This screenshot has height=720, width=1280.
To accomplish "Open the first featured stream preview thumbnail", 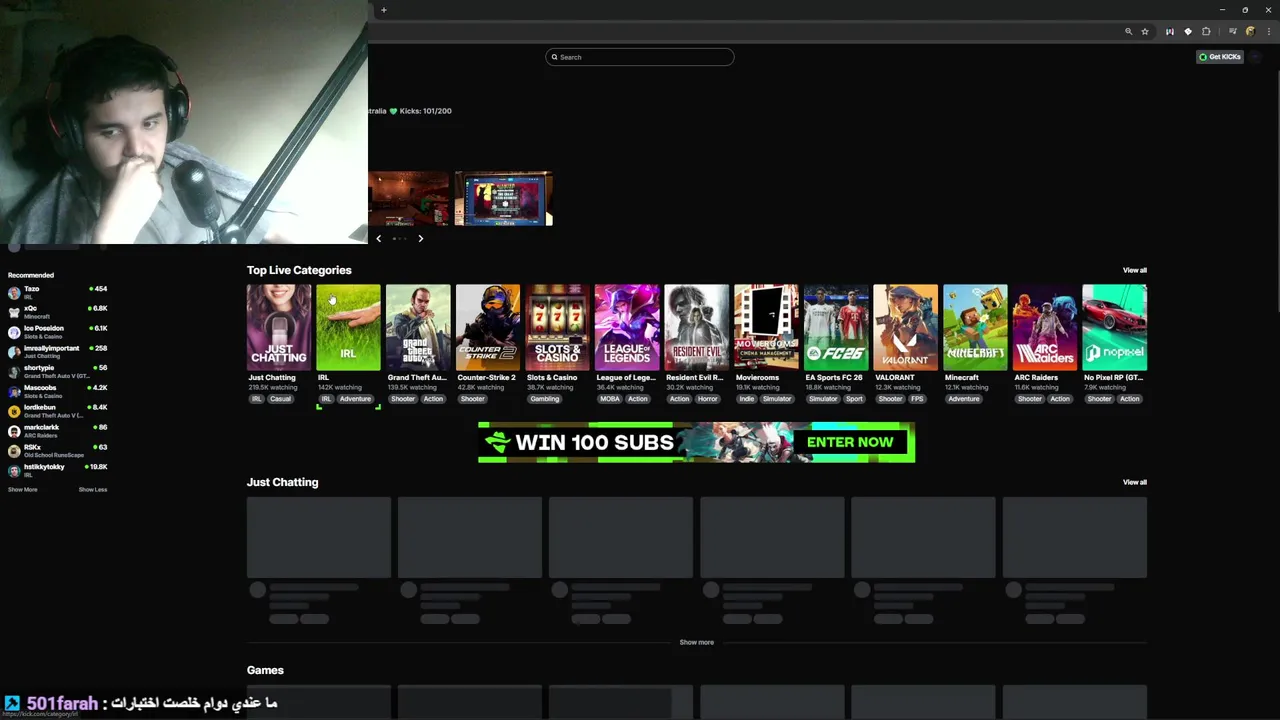I will [409, 198].
